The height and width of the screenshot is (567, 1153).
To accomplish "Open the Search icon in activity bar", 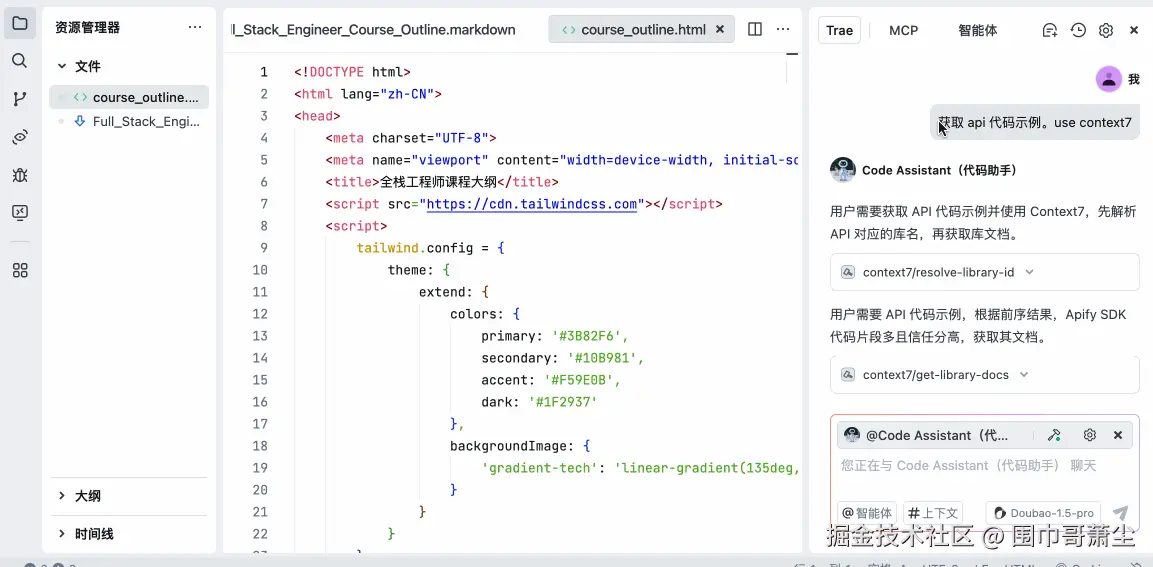I will [20, 60].
